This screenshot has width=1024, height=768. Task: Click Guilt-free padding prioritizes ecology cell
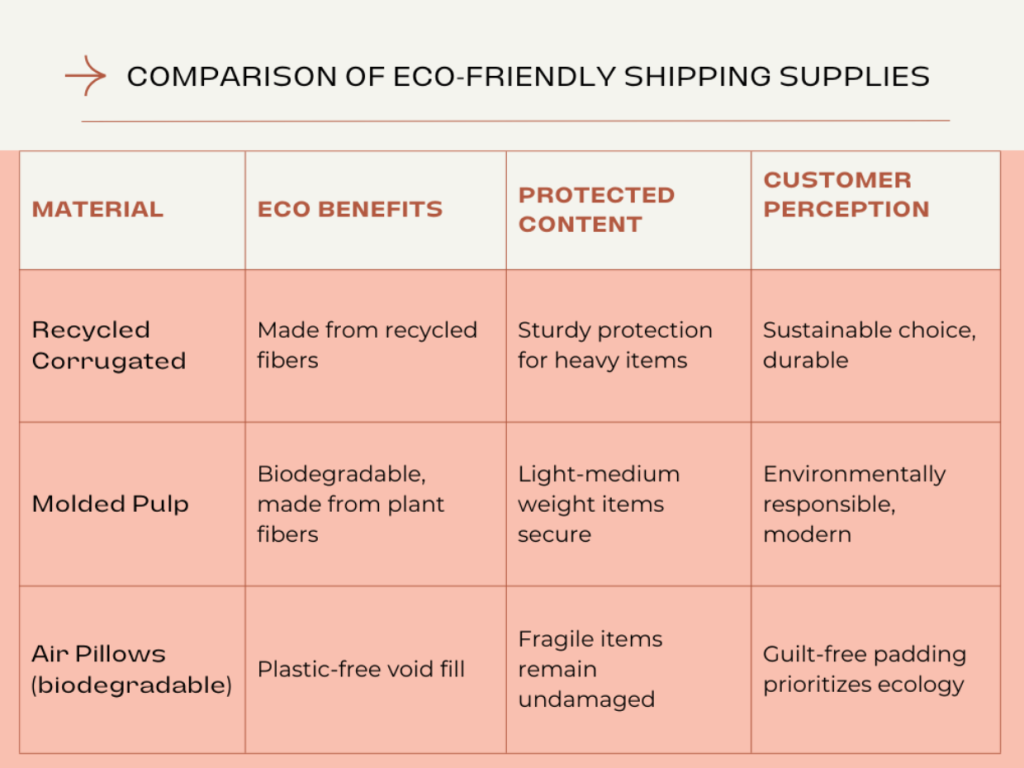coord(864,669)
